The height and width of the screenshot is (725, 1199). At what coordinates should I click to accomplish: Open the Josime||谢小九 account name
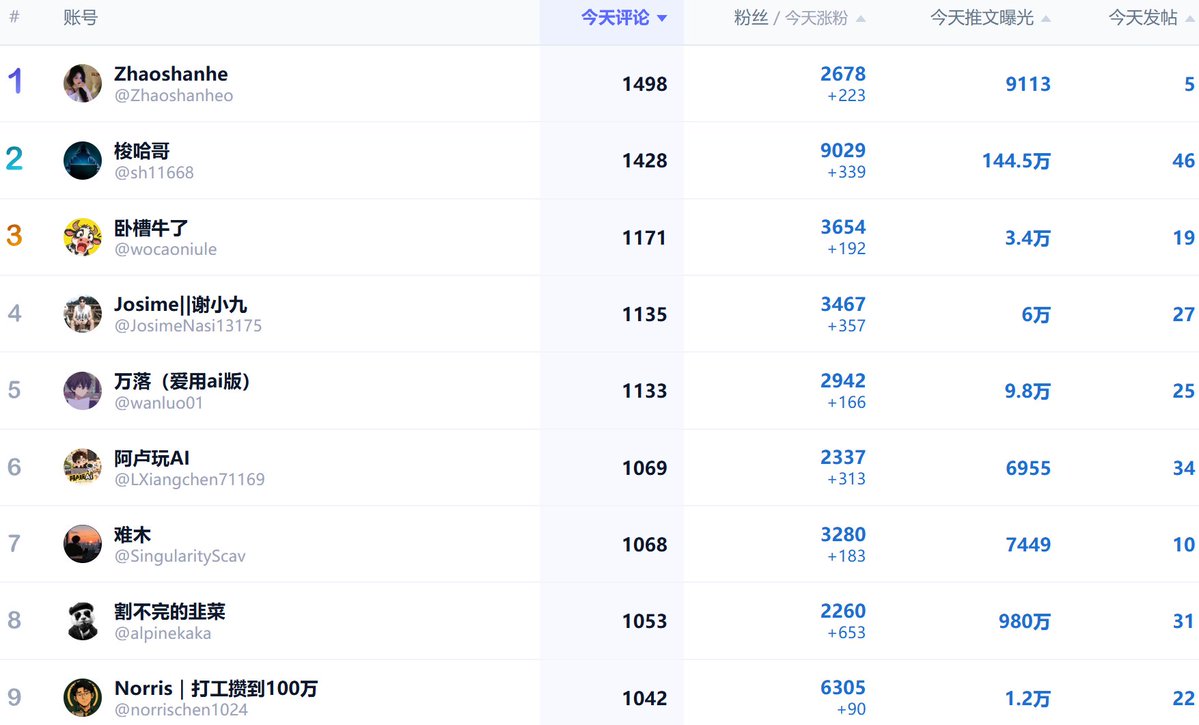180,304
